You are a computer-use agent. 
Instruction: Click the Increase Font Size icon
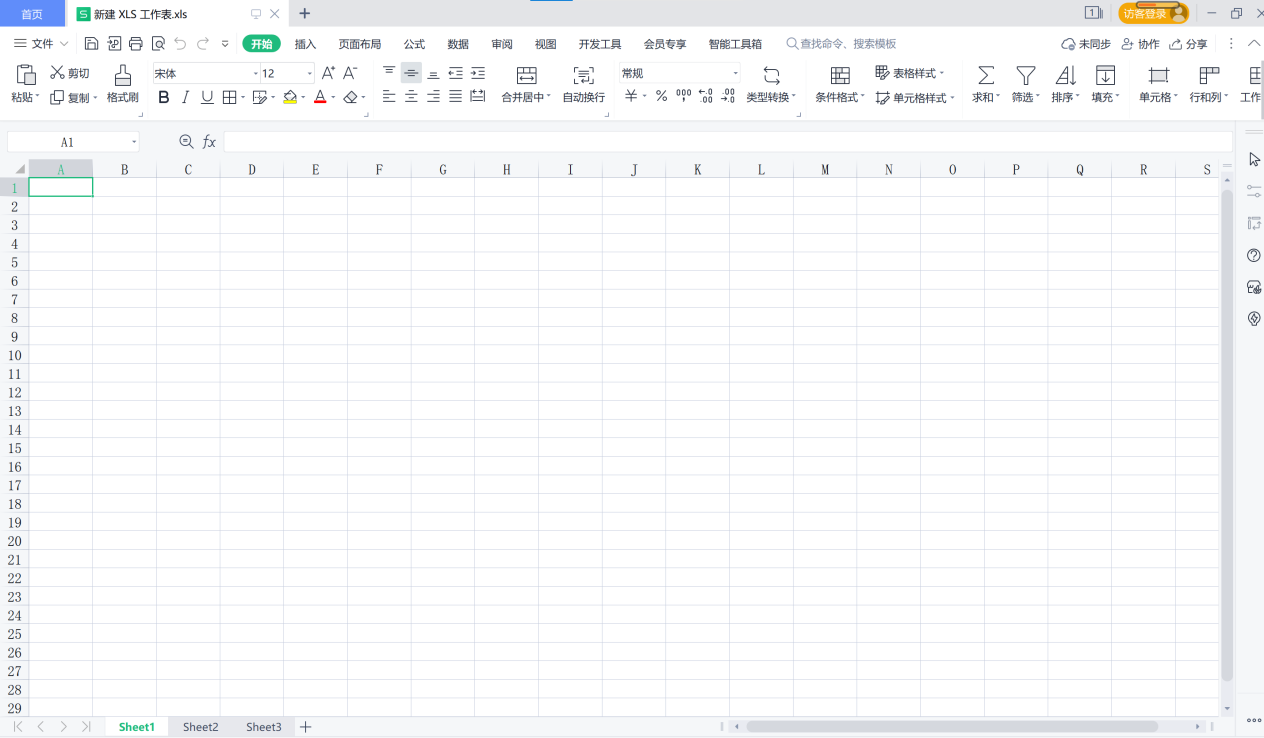click(328, 73)
